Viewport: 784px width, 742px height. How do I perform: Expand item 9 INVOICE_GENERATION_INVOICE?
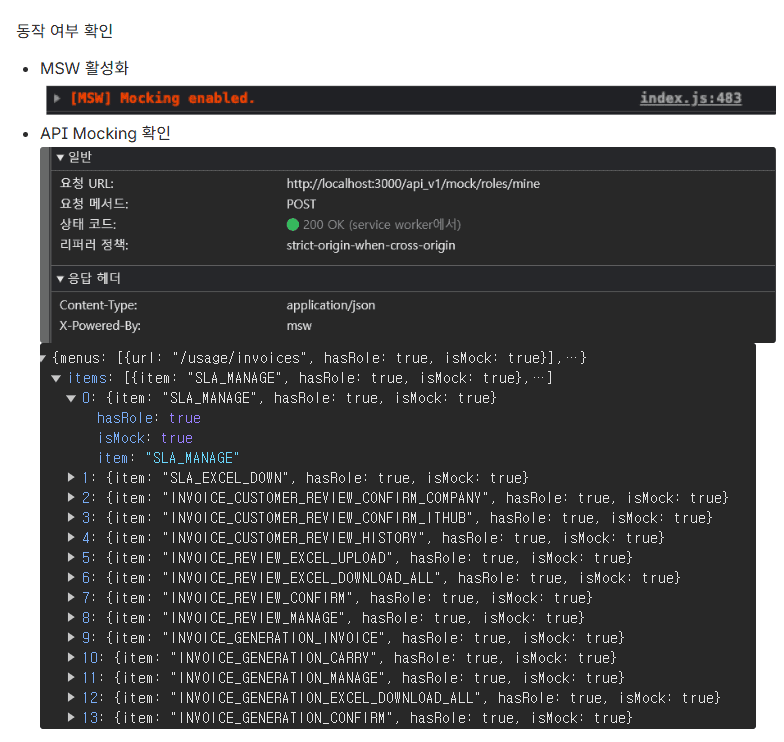click(71, 638)
